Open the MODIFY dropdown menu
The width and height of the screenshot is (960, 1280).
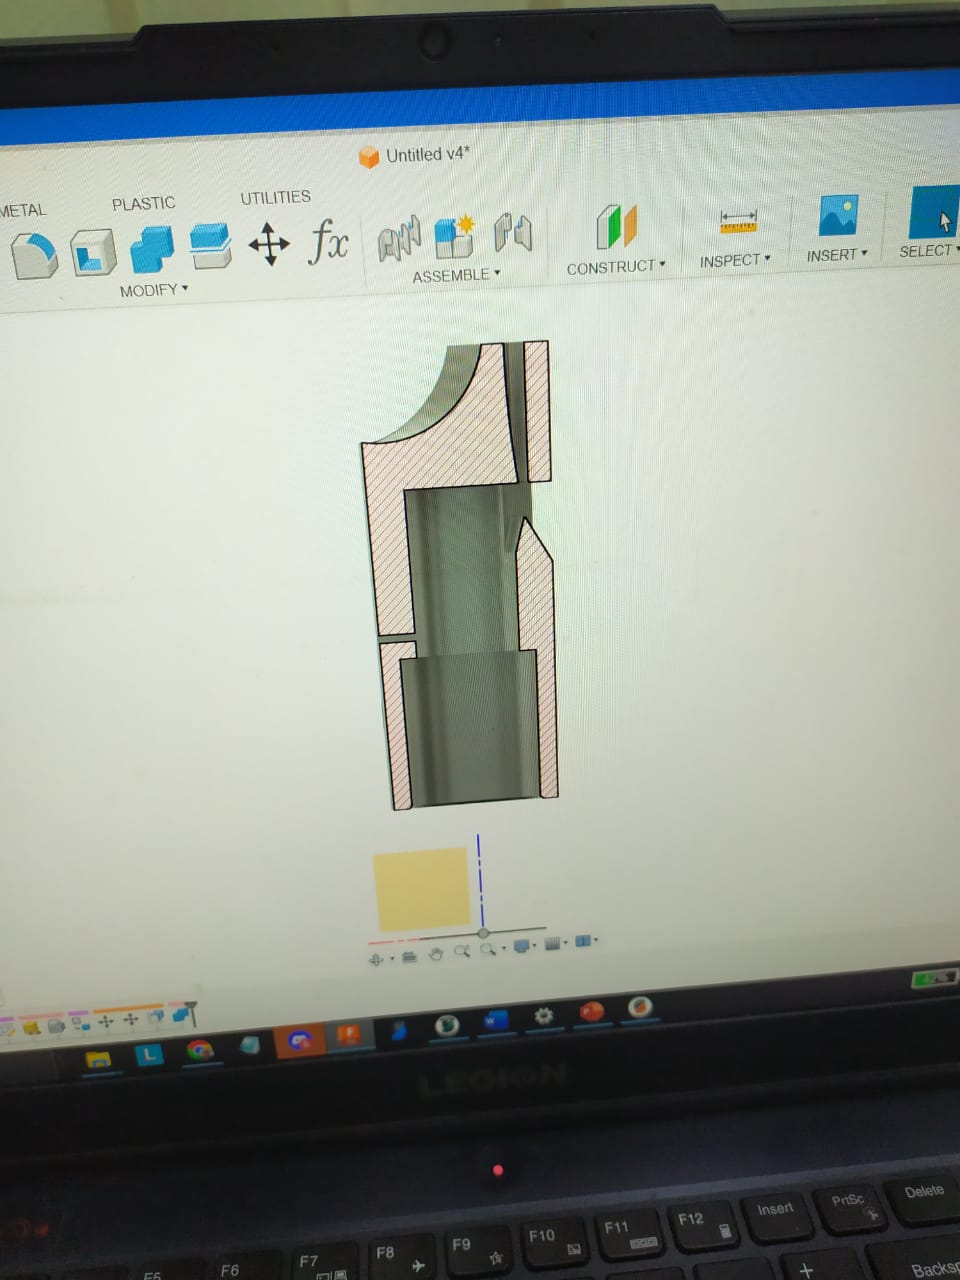[x=153, y=291]
